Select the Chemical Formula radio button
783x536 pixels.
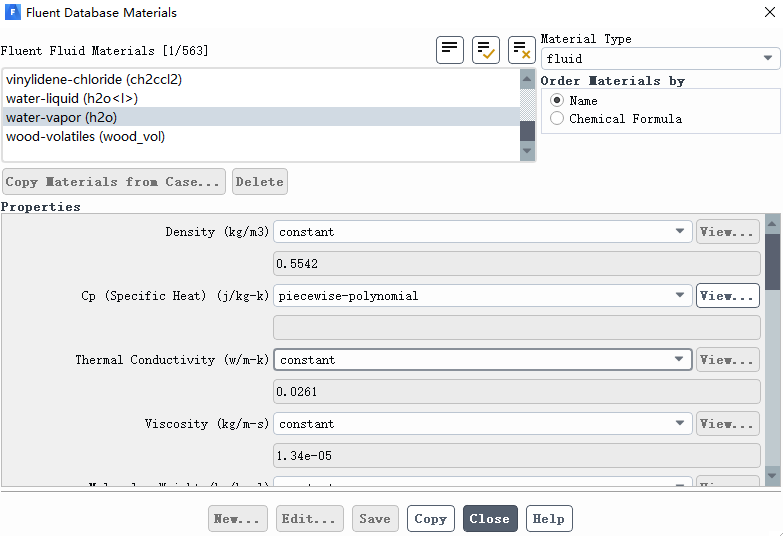coord(557,118)
